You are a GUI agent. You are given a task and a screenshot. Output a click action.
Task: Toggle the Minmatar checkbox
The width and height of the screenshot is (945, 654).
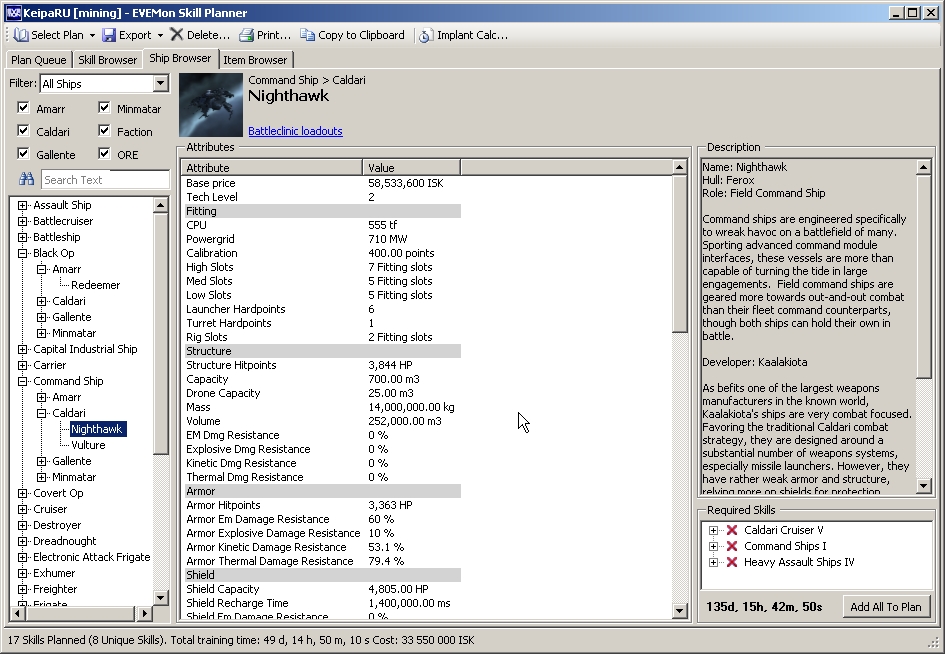104,108
